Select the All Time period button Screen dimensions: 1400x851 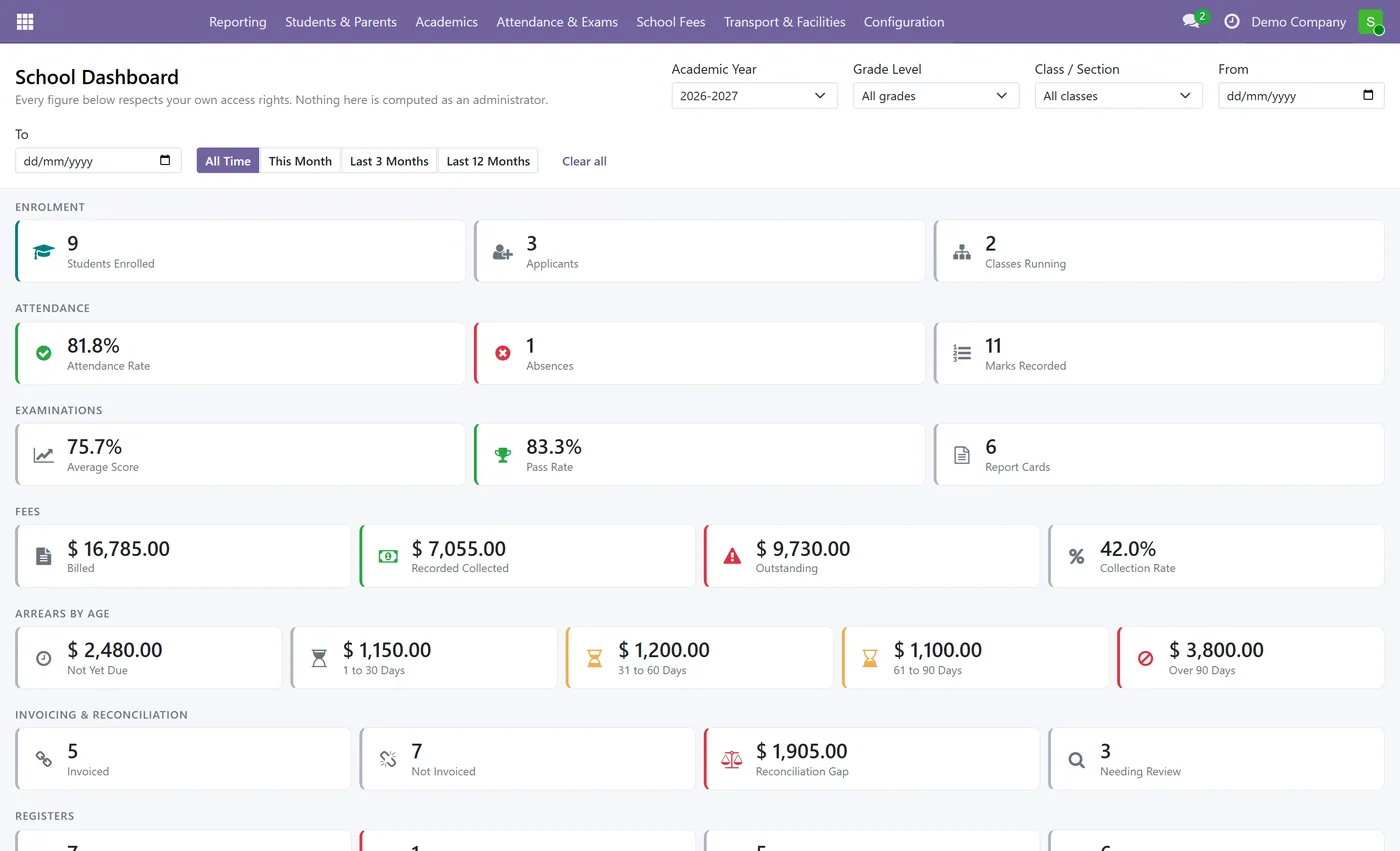(228, 161)
